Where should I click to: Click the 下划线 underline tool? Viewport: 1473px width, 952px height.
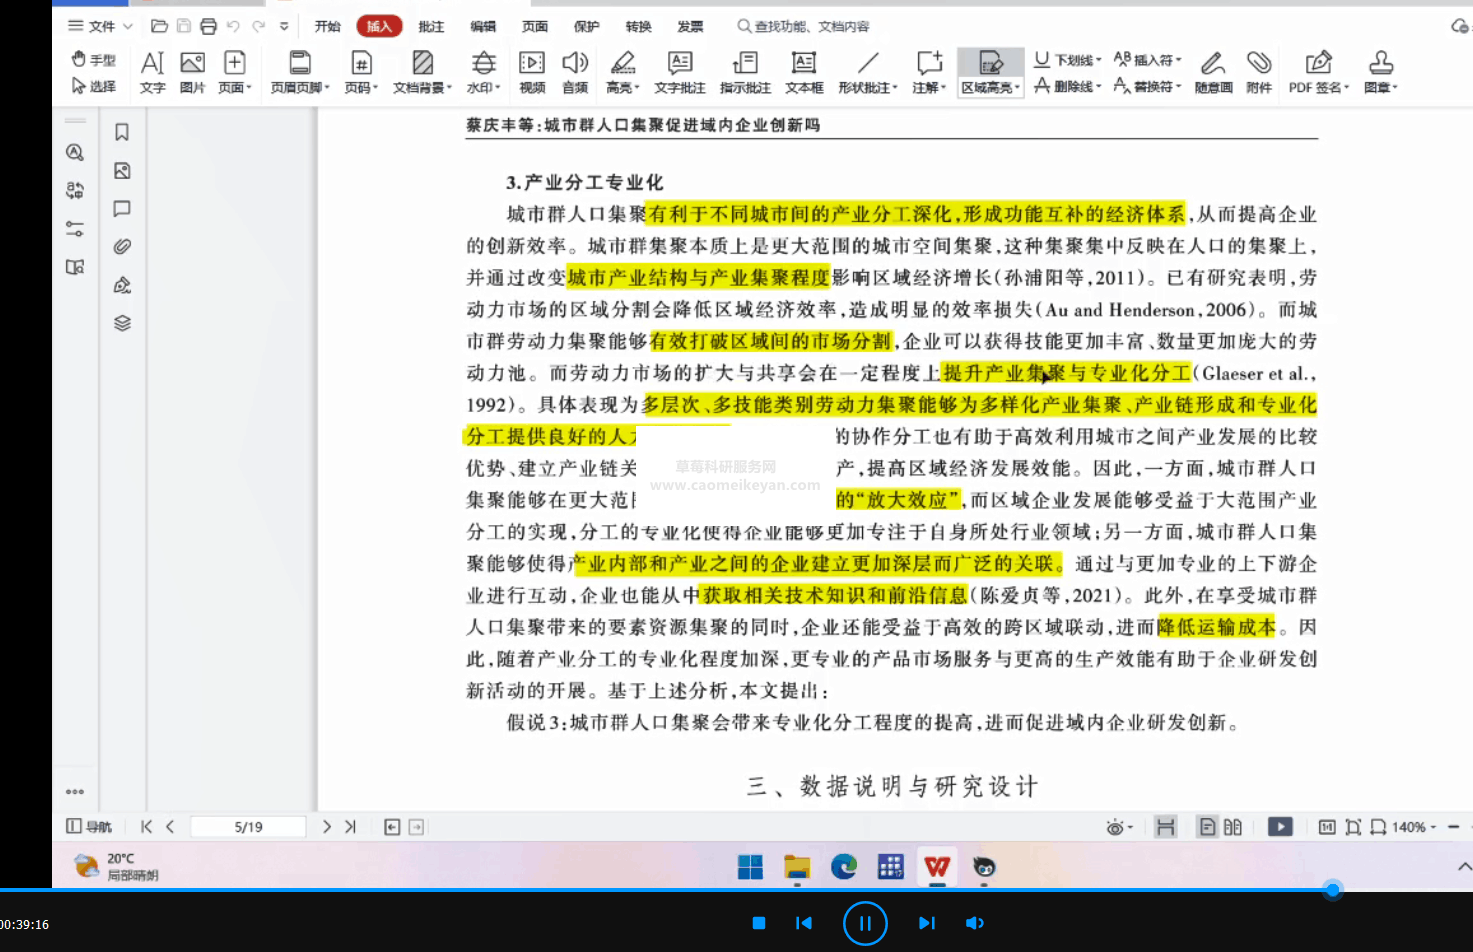coord(1068,60)
